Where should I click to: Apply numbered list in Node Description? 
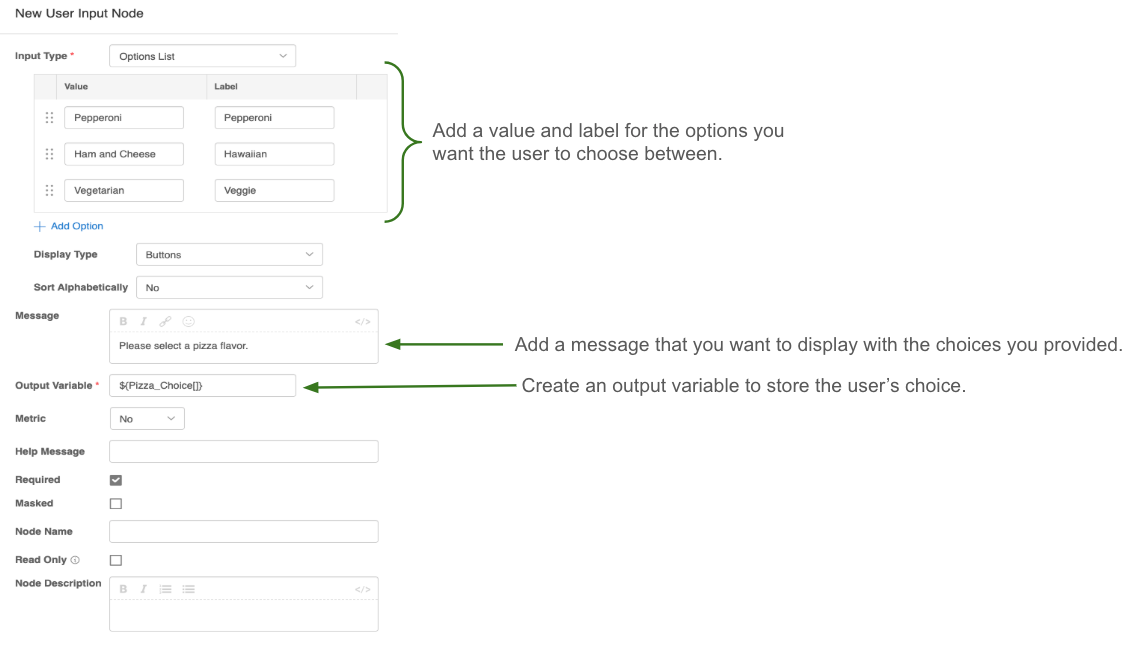point(166,590)
